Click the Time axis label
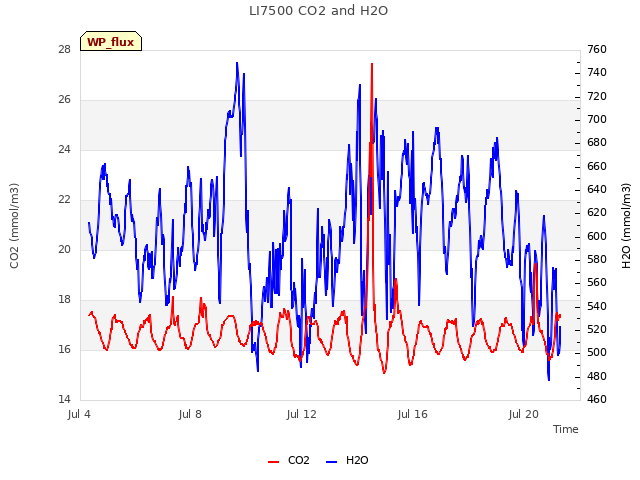640x480 pixels. [566, 429]
